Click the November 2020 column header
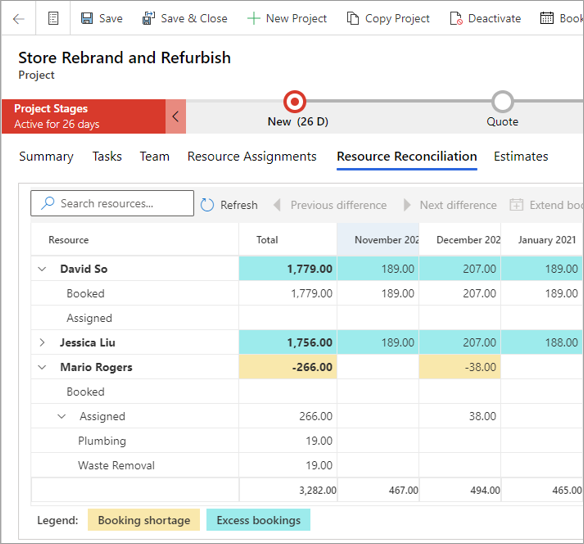 (x=378, y=240)
